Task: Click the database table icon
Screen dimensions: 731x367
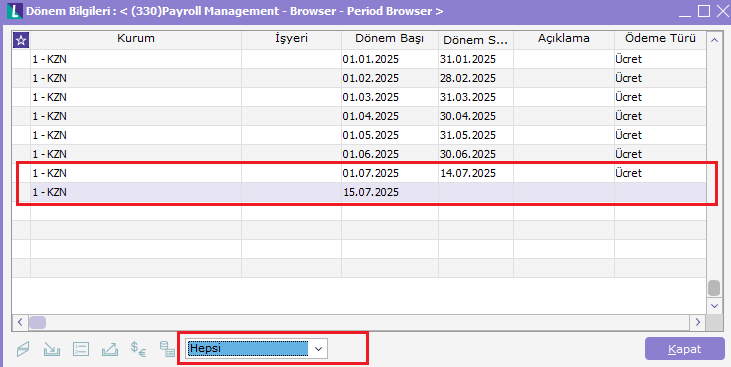Action: (x=167, y=349)
